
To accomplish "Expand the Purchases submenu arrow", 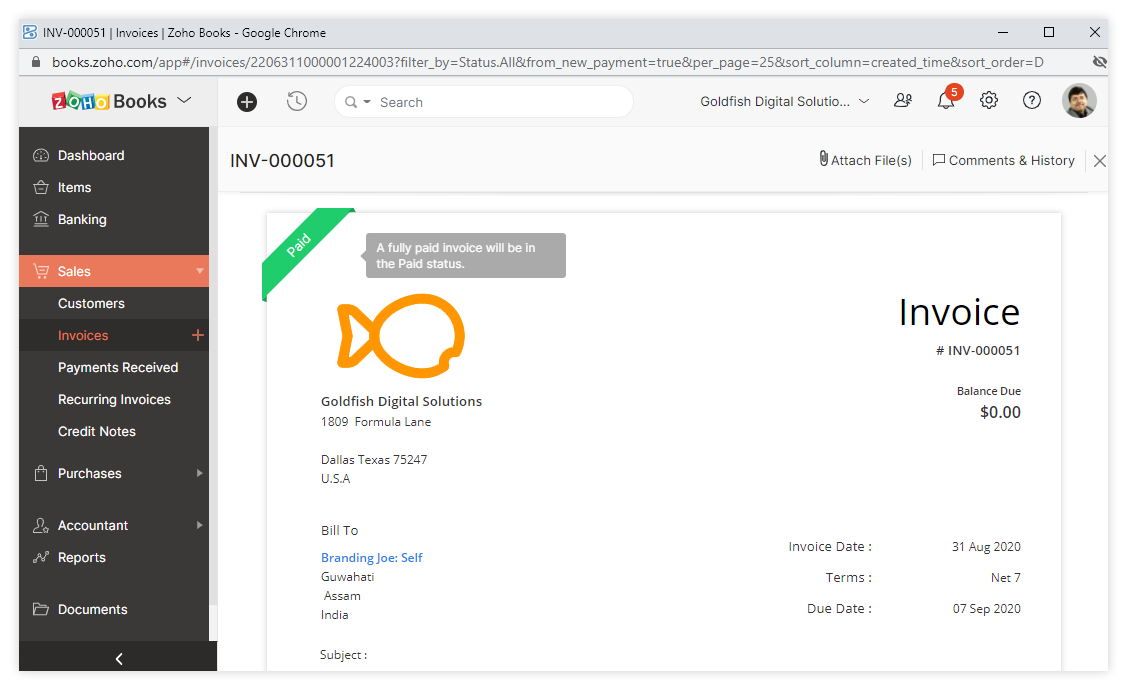I will coord(200,473).
